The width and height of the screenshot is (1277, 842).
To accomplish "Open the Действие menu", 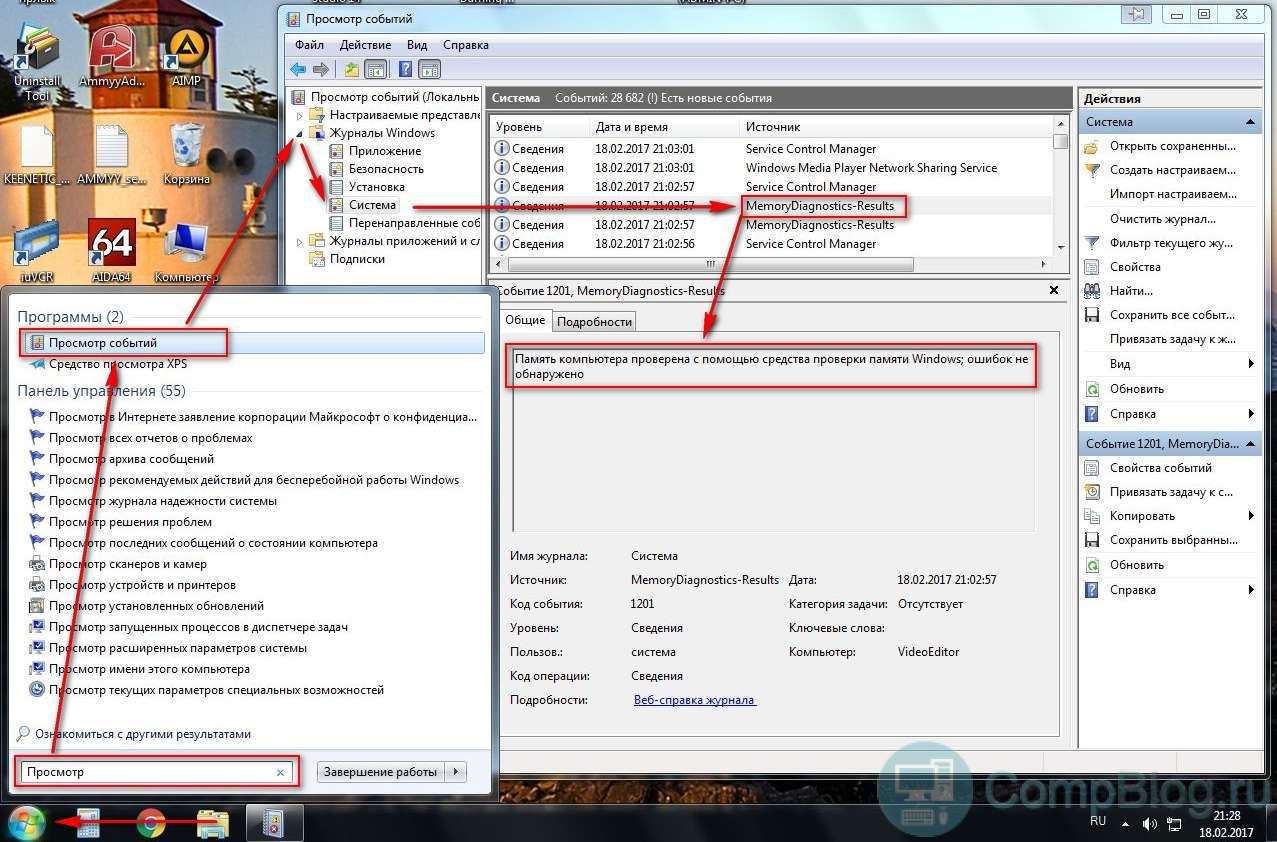I will 365,45.
